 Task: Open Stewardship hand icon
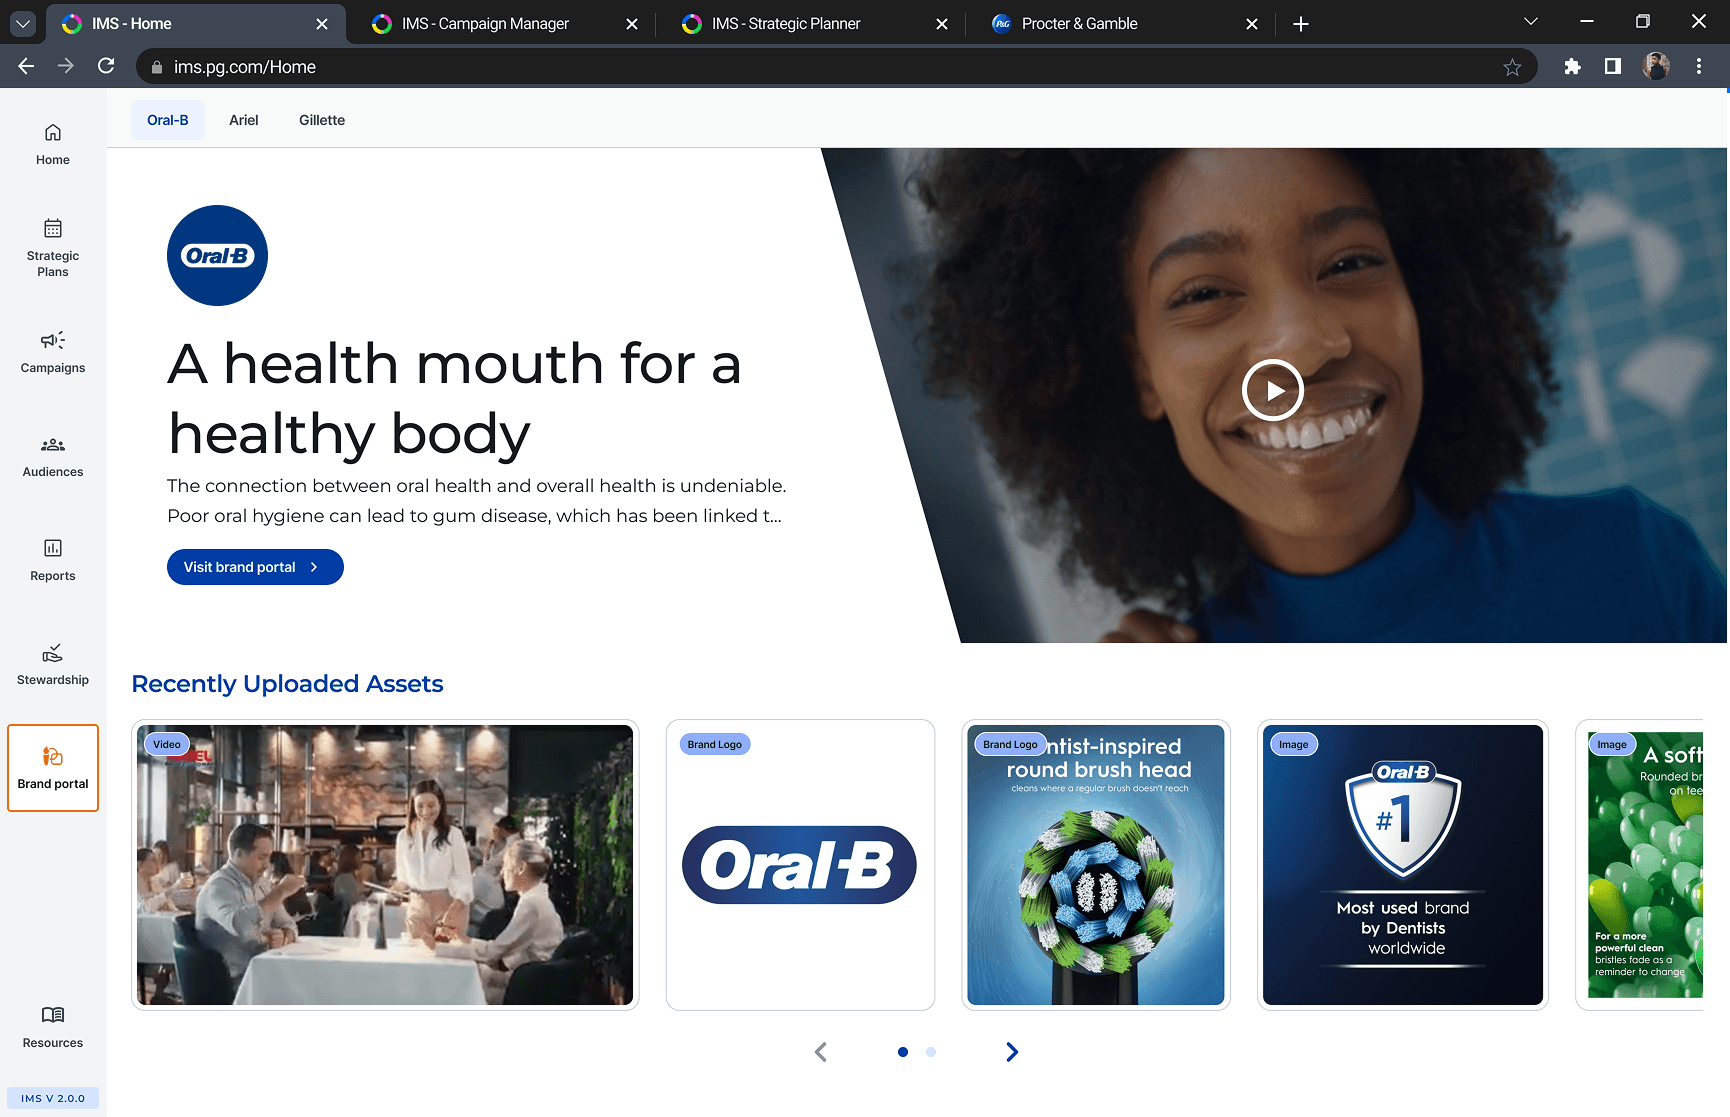click(x=53, y=653)
